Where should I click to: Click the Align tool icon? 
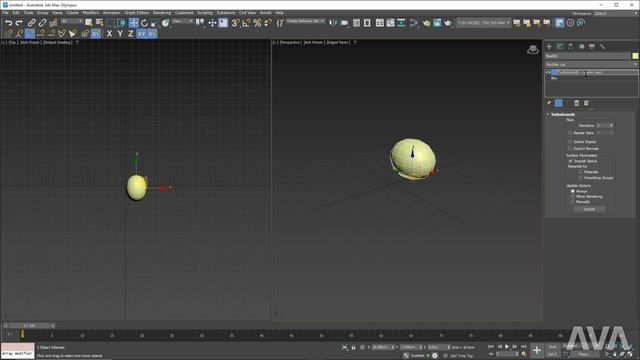pyautogui.click(x=344, y=23)
